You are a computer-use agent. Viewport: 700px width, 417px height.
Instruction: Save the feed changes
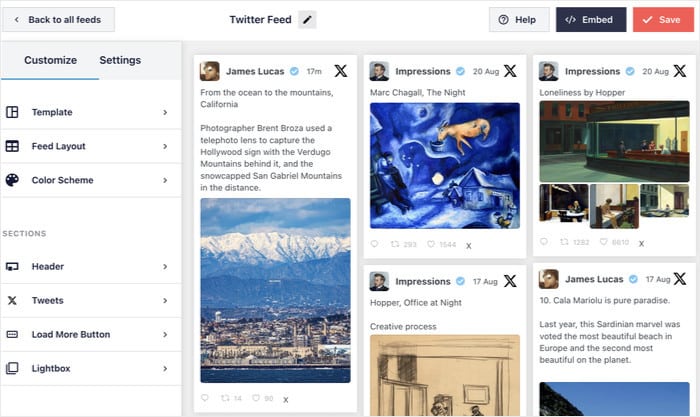click(662, 20)
